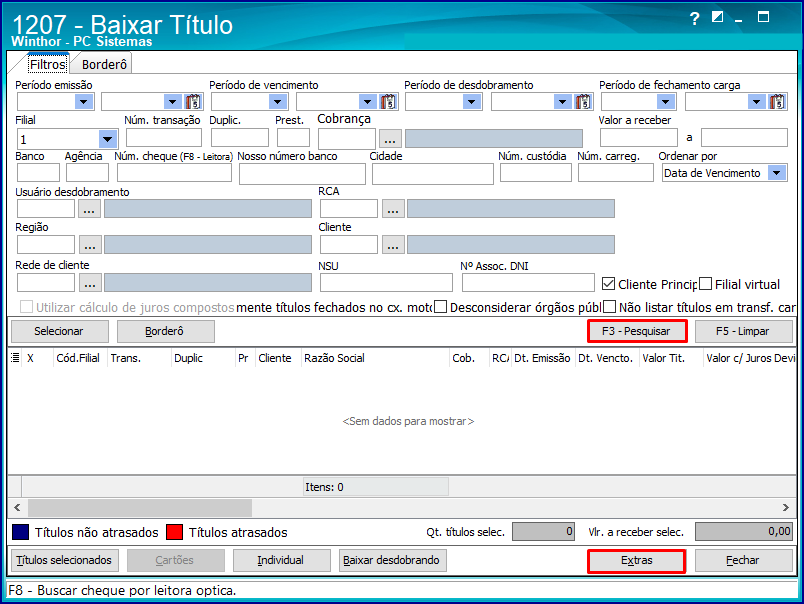
Task: Click the Extras button
Action: 637,560
